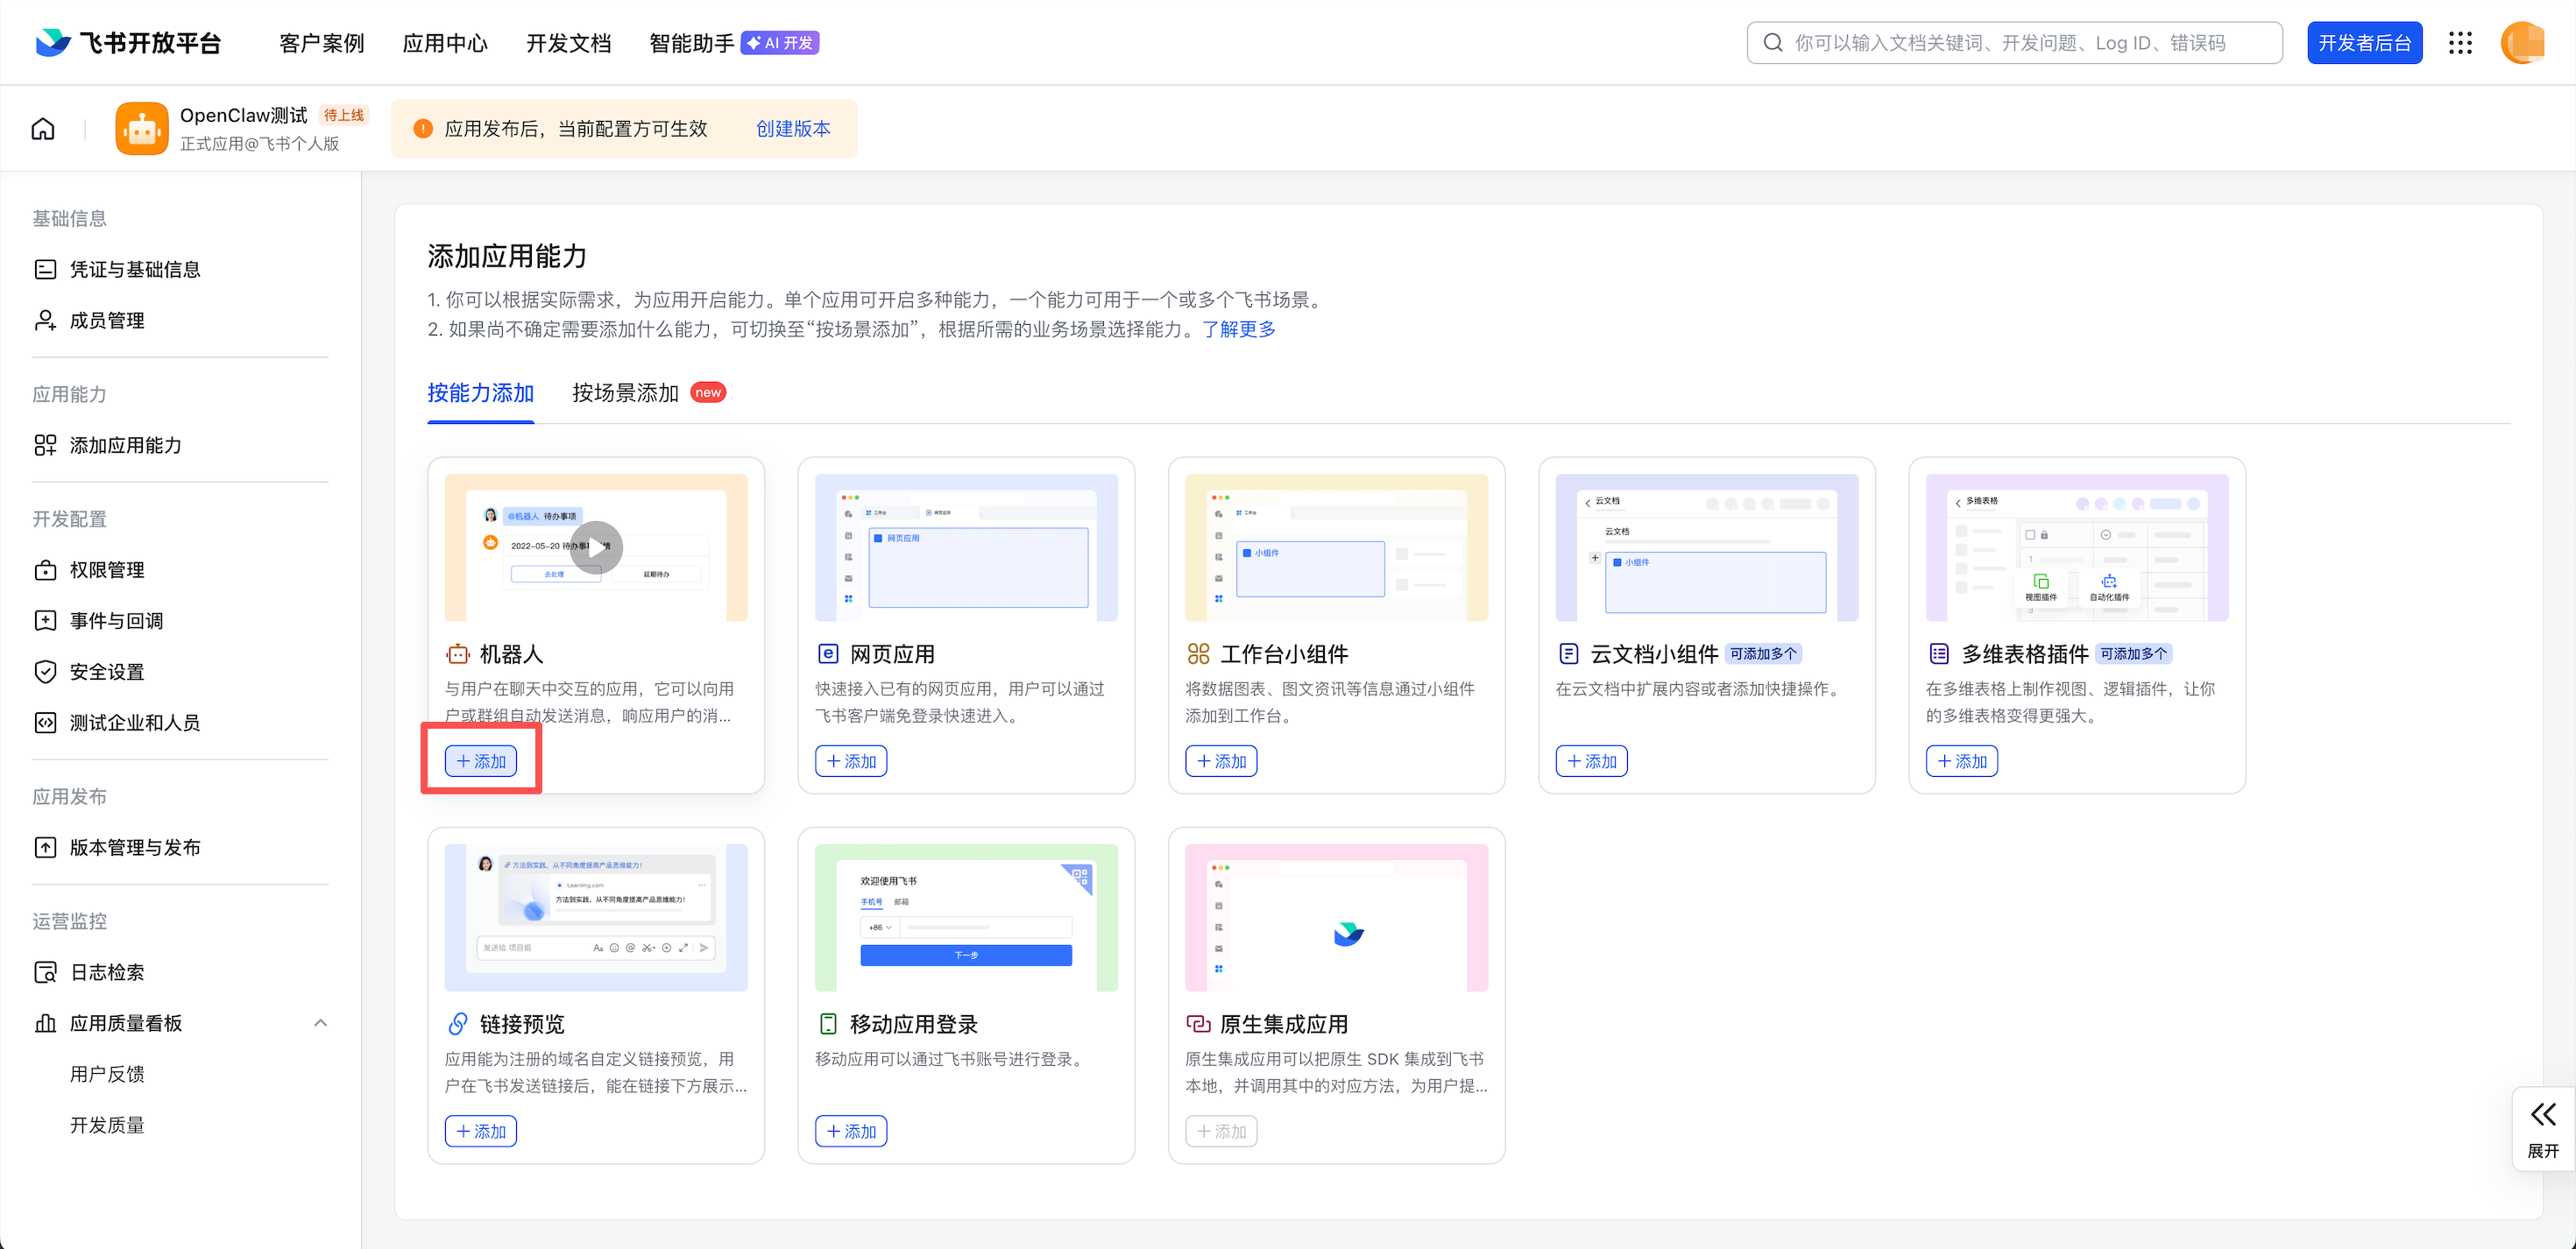Open the app grid launcher icon
The height and width of the screenshot is (1249, 2576).
tap(2460, 43)
